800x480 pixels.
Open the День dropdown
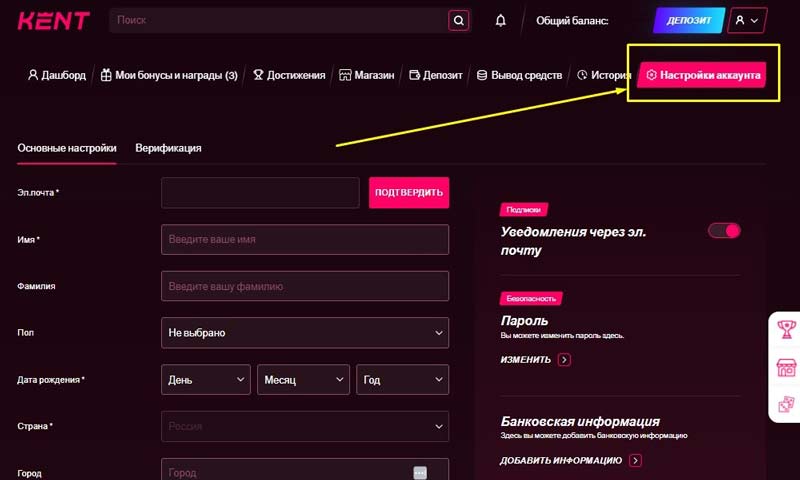click(205, 380)
